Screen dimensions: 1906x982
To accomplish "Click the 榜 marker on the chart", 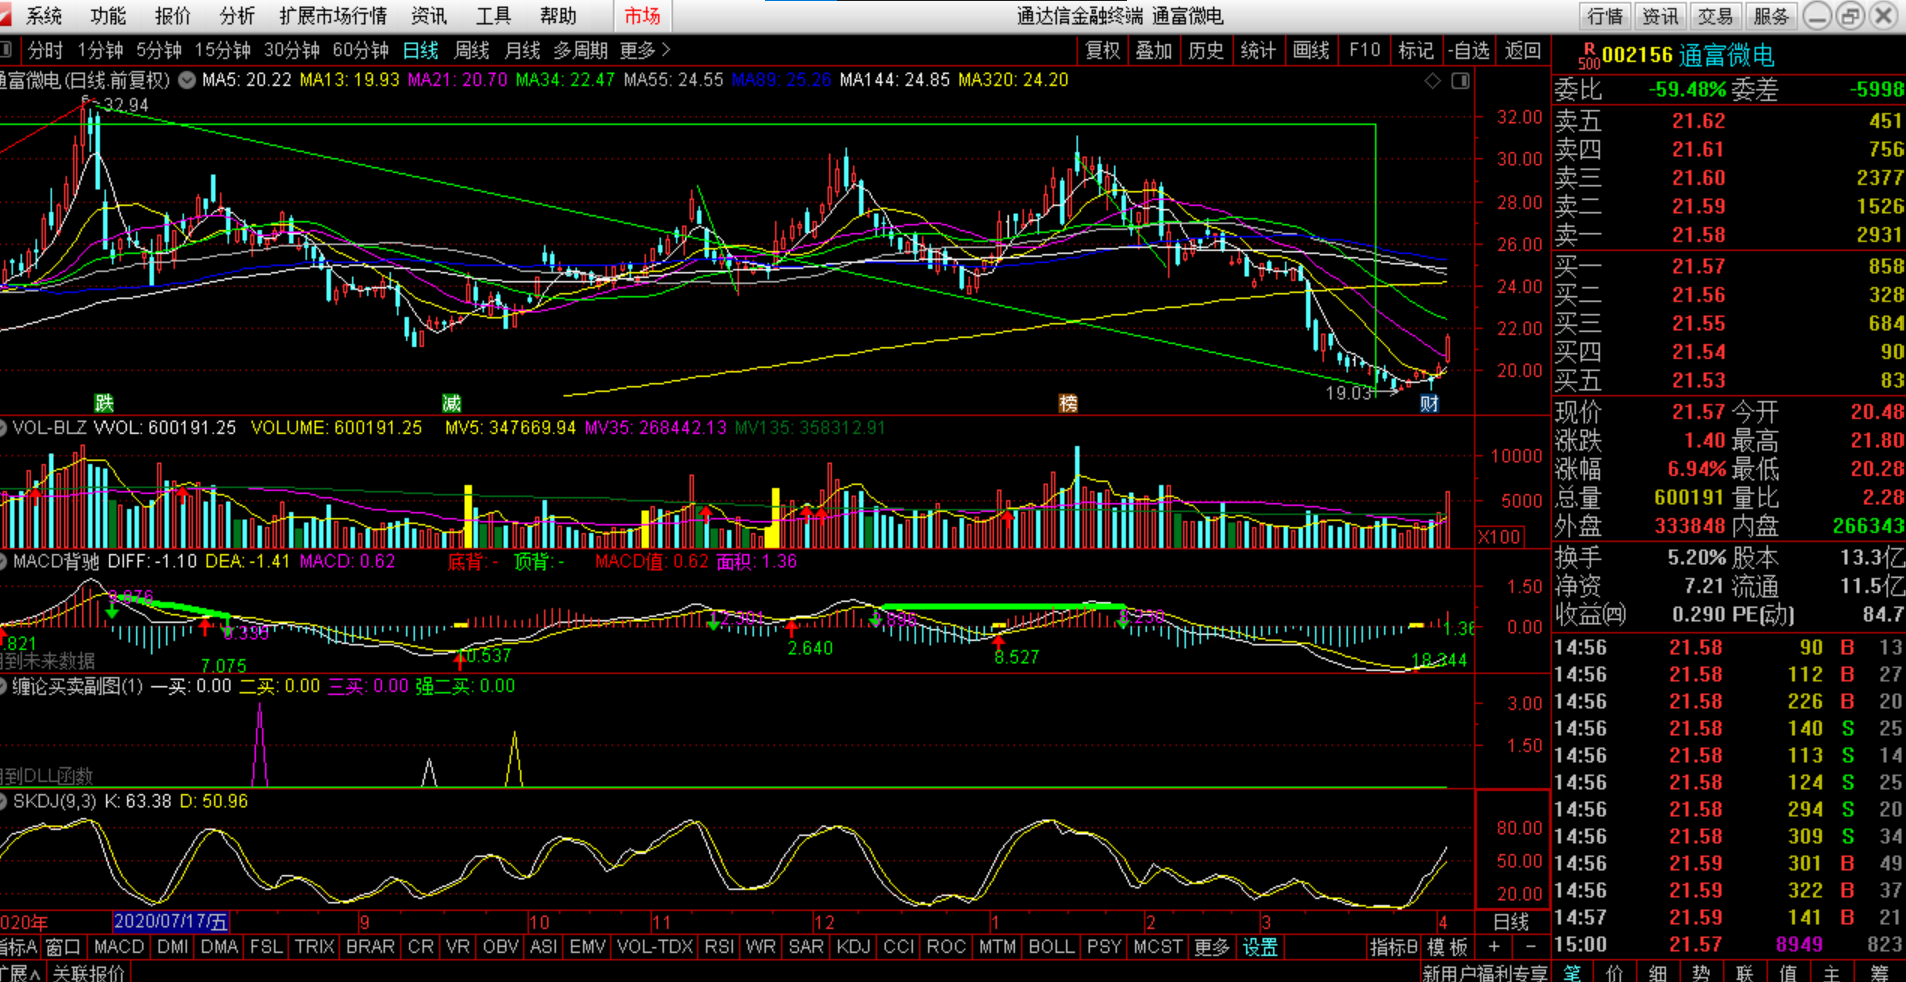I will pos(1068,403).
